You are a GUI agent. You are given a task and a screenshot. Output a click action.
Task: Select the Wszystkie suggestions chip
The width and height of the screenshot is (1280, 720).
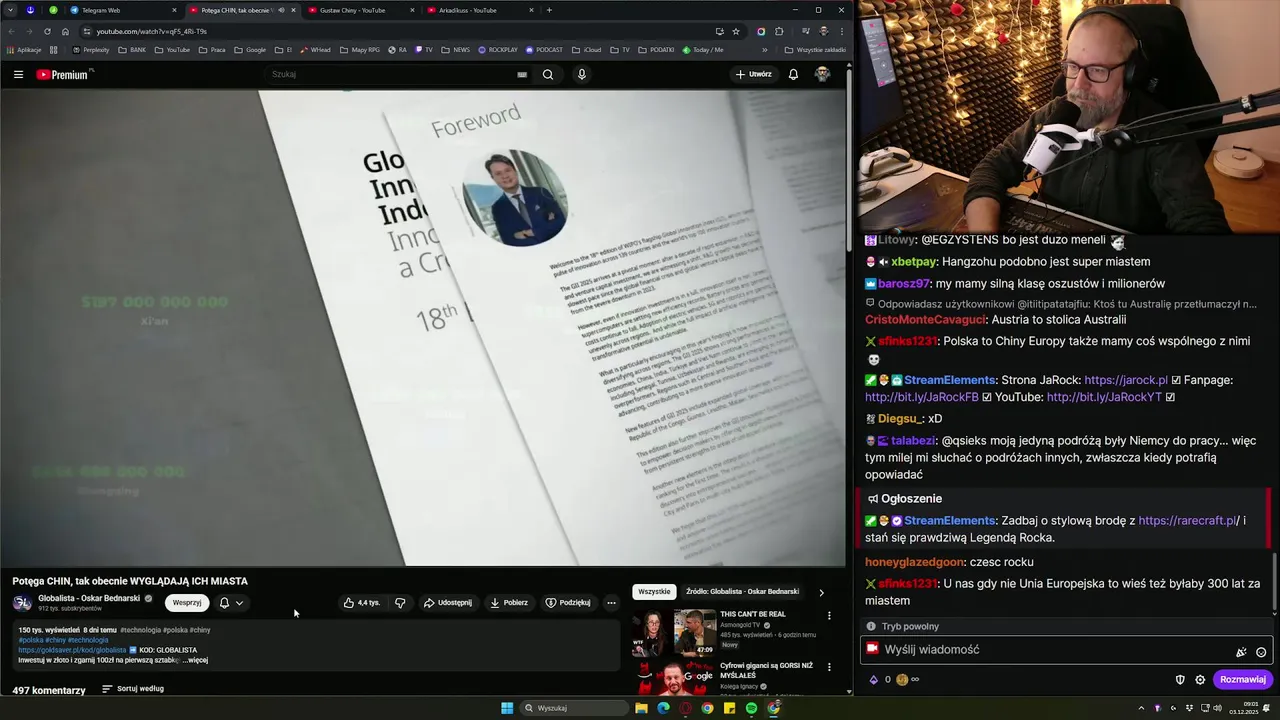654,592
